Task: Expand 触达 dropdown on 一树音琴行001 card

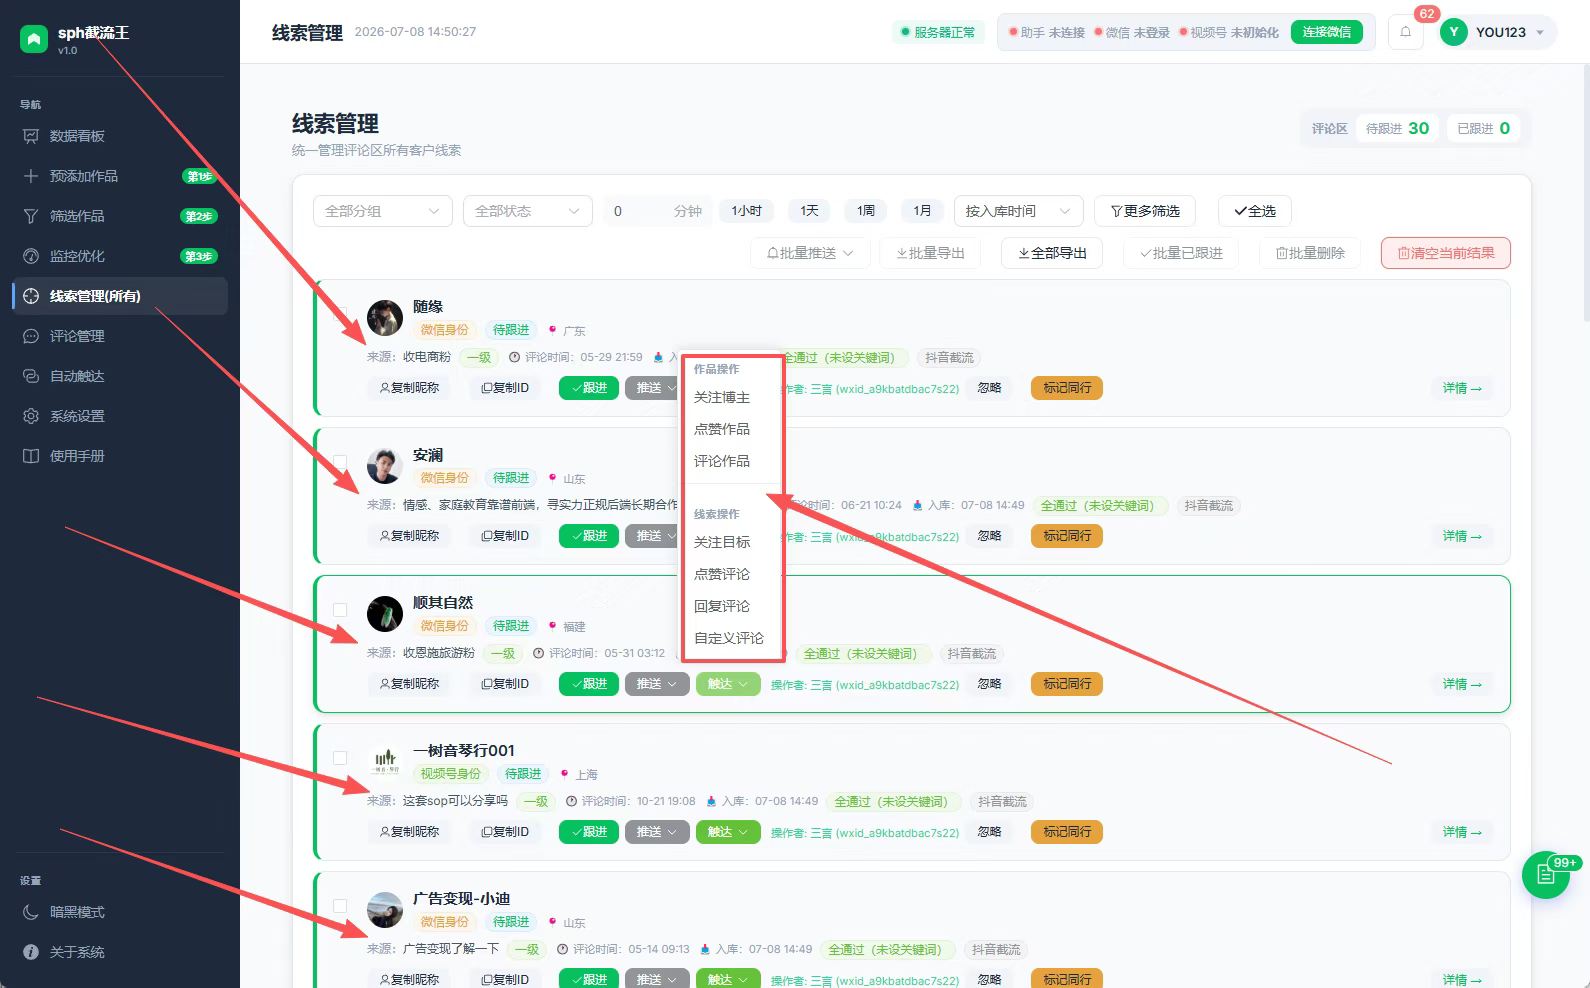Action: pyautogui.click(x=728, y=832)
